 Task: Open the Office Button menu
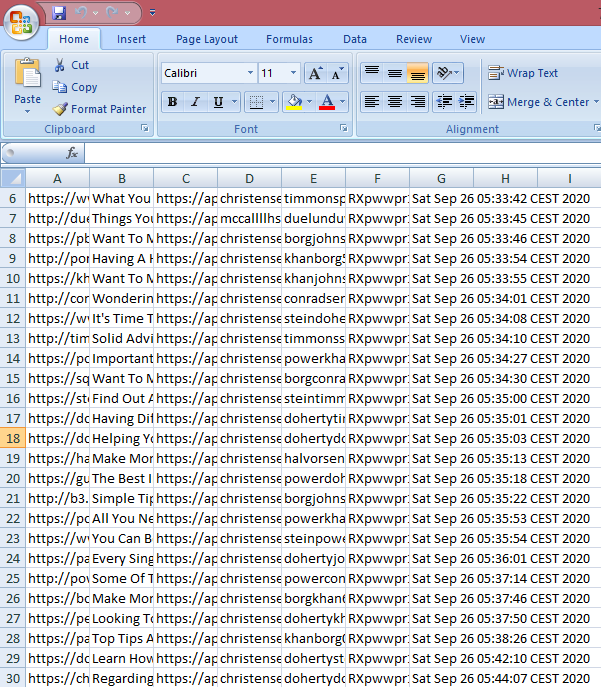(x=21, y=21)
